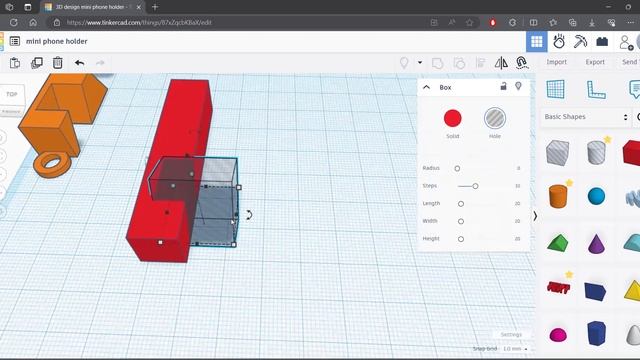This screenshot has height=360, width=640.
Task: Open the Bricks mode icon
Action: click(602, 41)
